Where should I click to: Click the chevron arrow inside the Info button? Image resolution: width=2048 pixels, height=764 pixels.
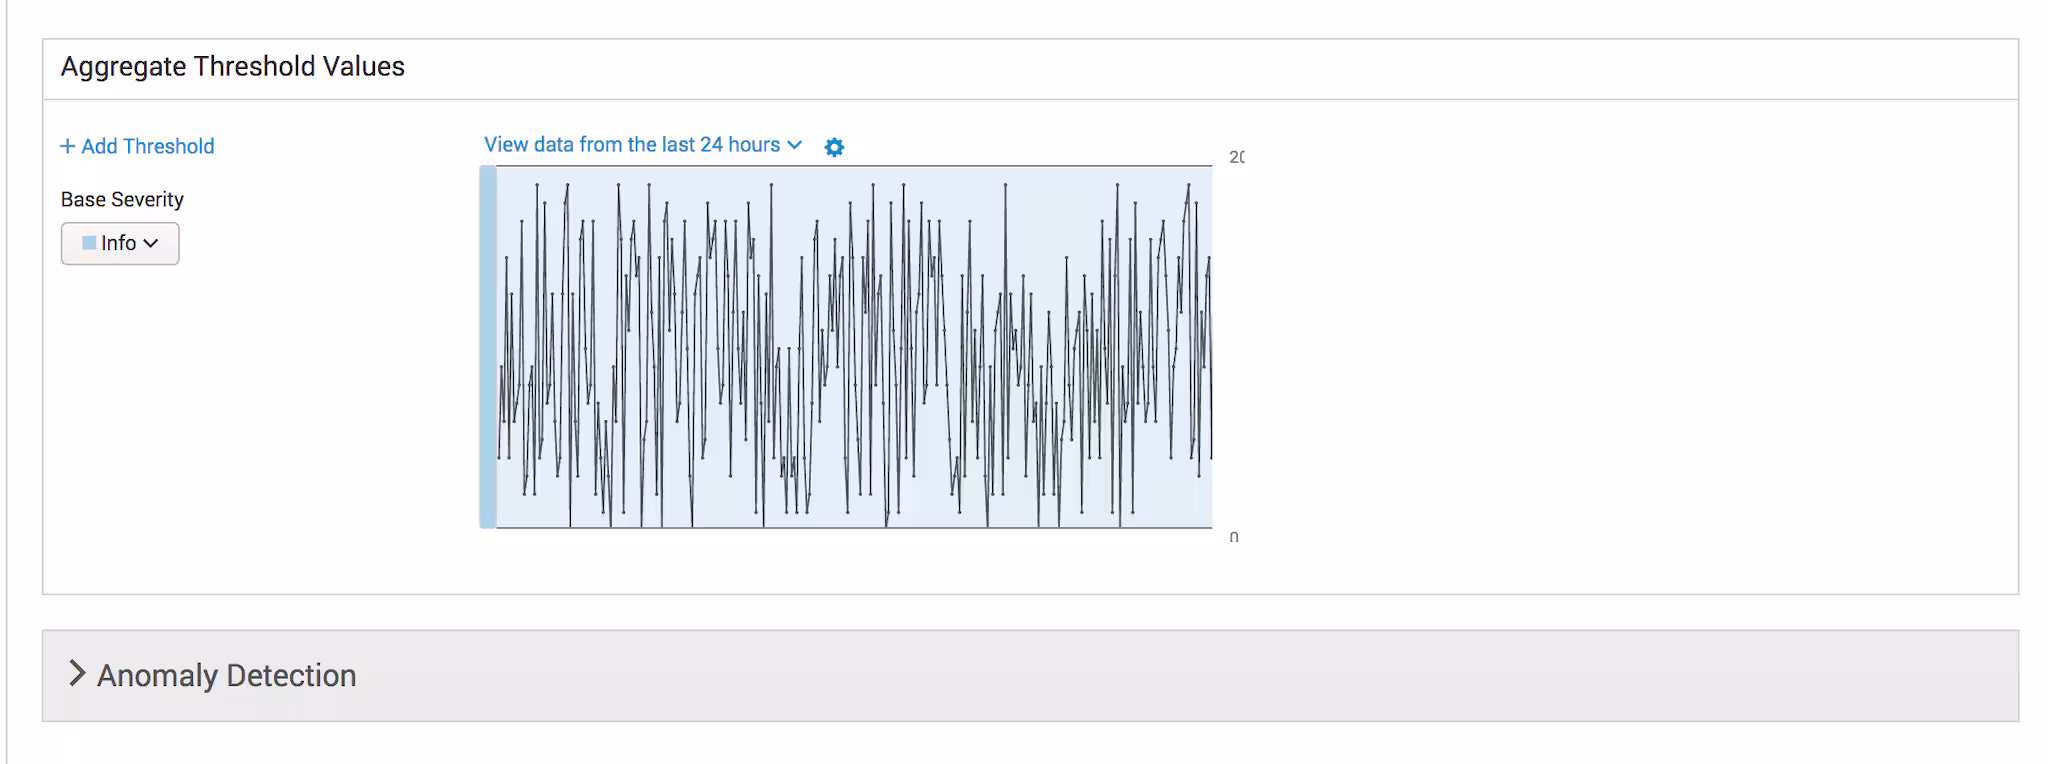pos(151,243)
